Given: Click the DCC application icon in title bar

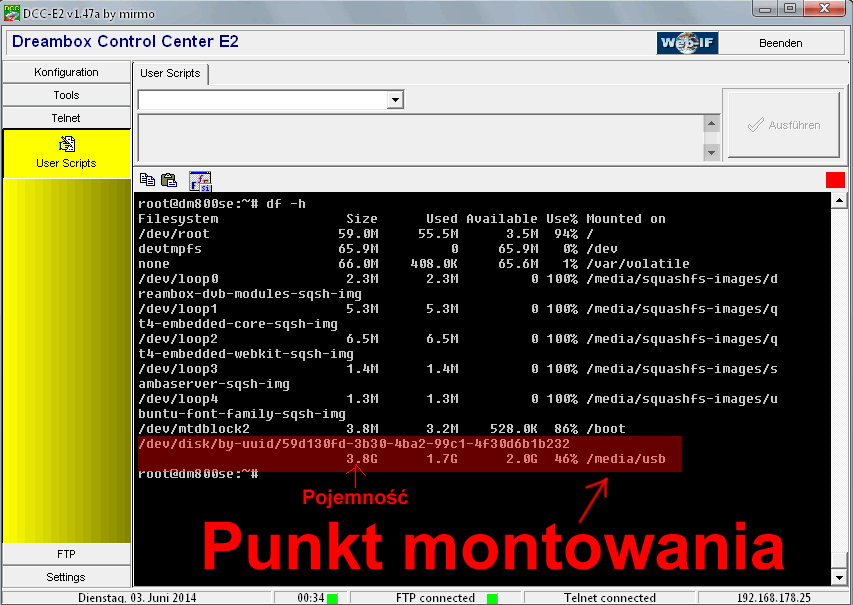Looking at the screenshot, I should [11, 10].
